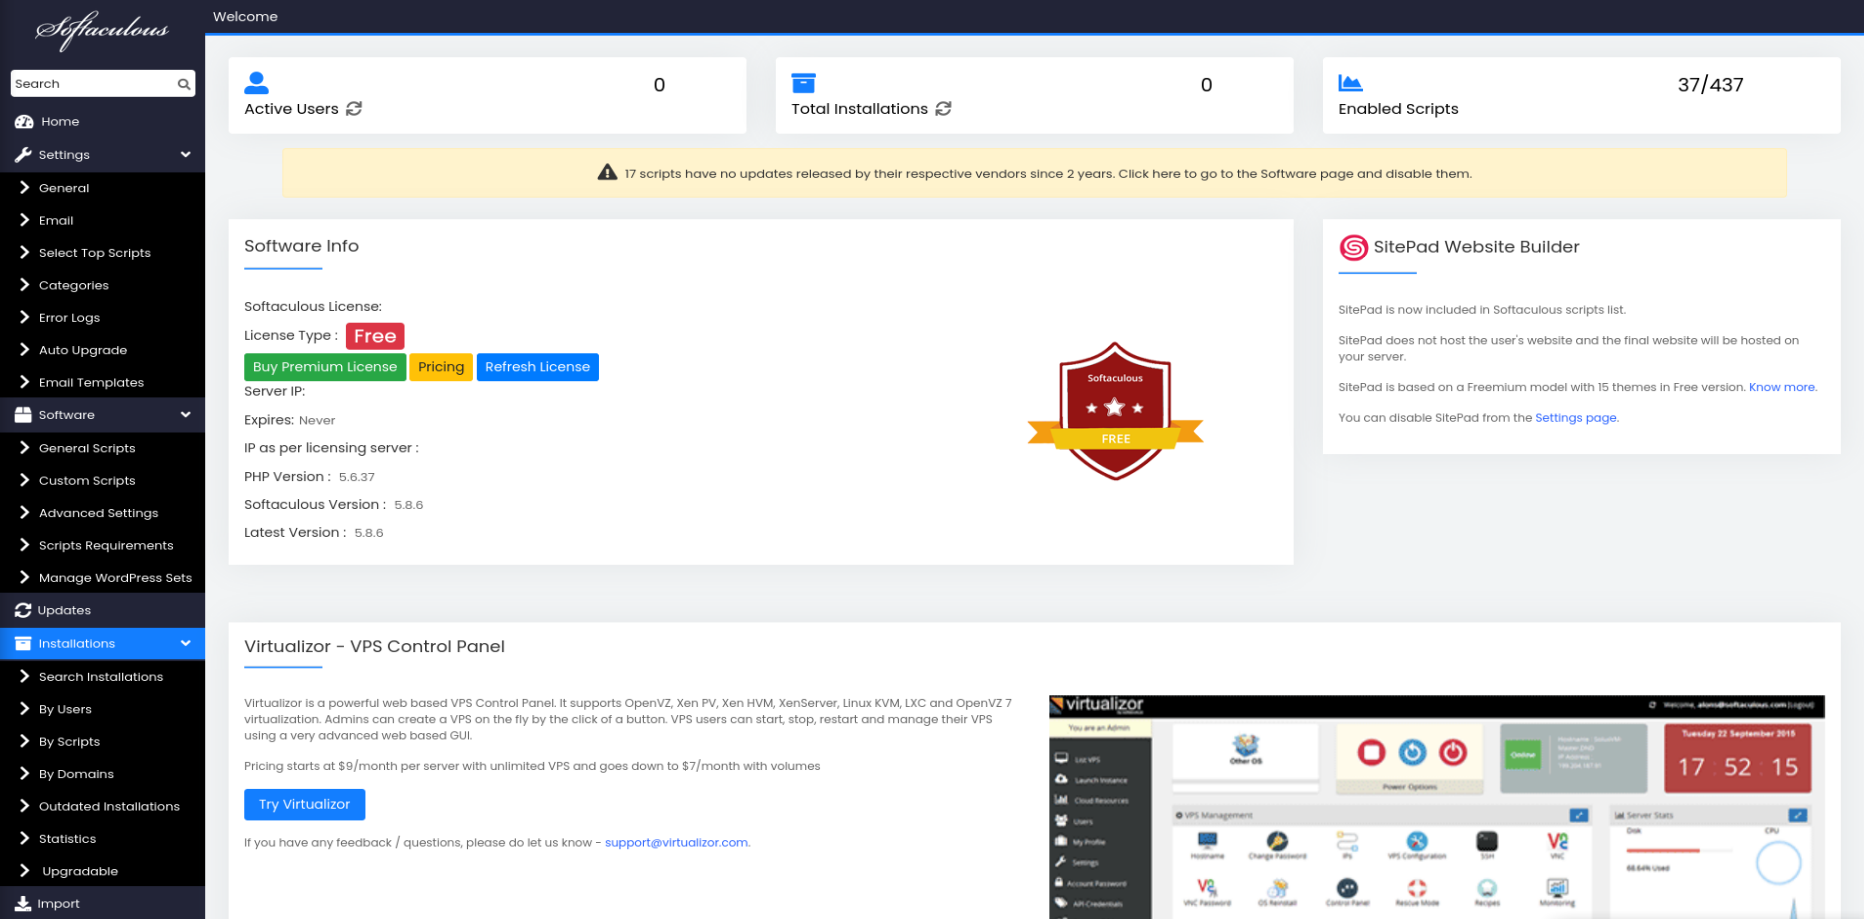
Task: Click the Software box icon in sidebar
Action: click(x=22, y=414)
